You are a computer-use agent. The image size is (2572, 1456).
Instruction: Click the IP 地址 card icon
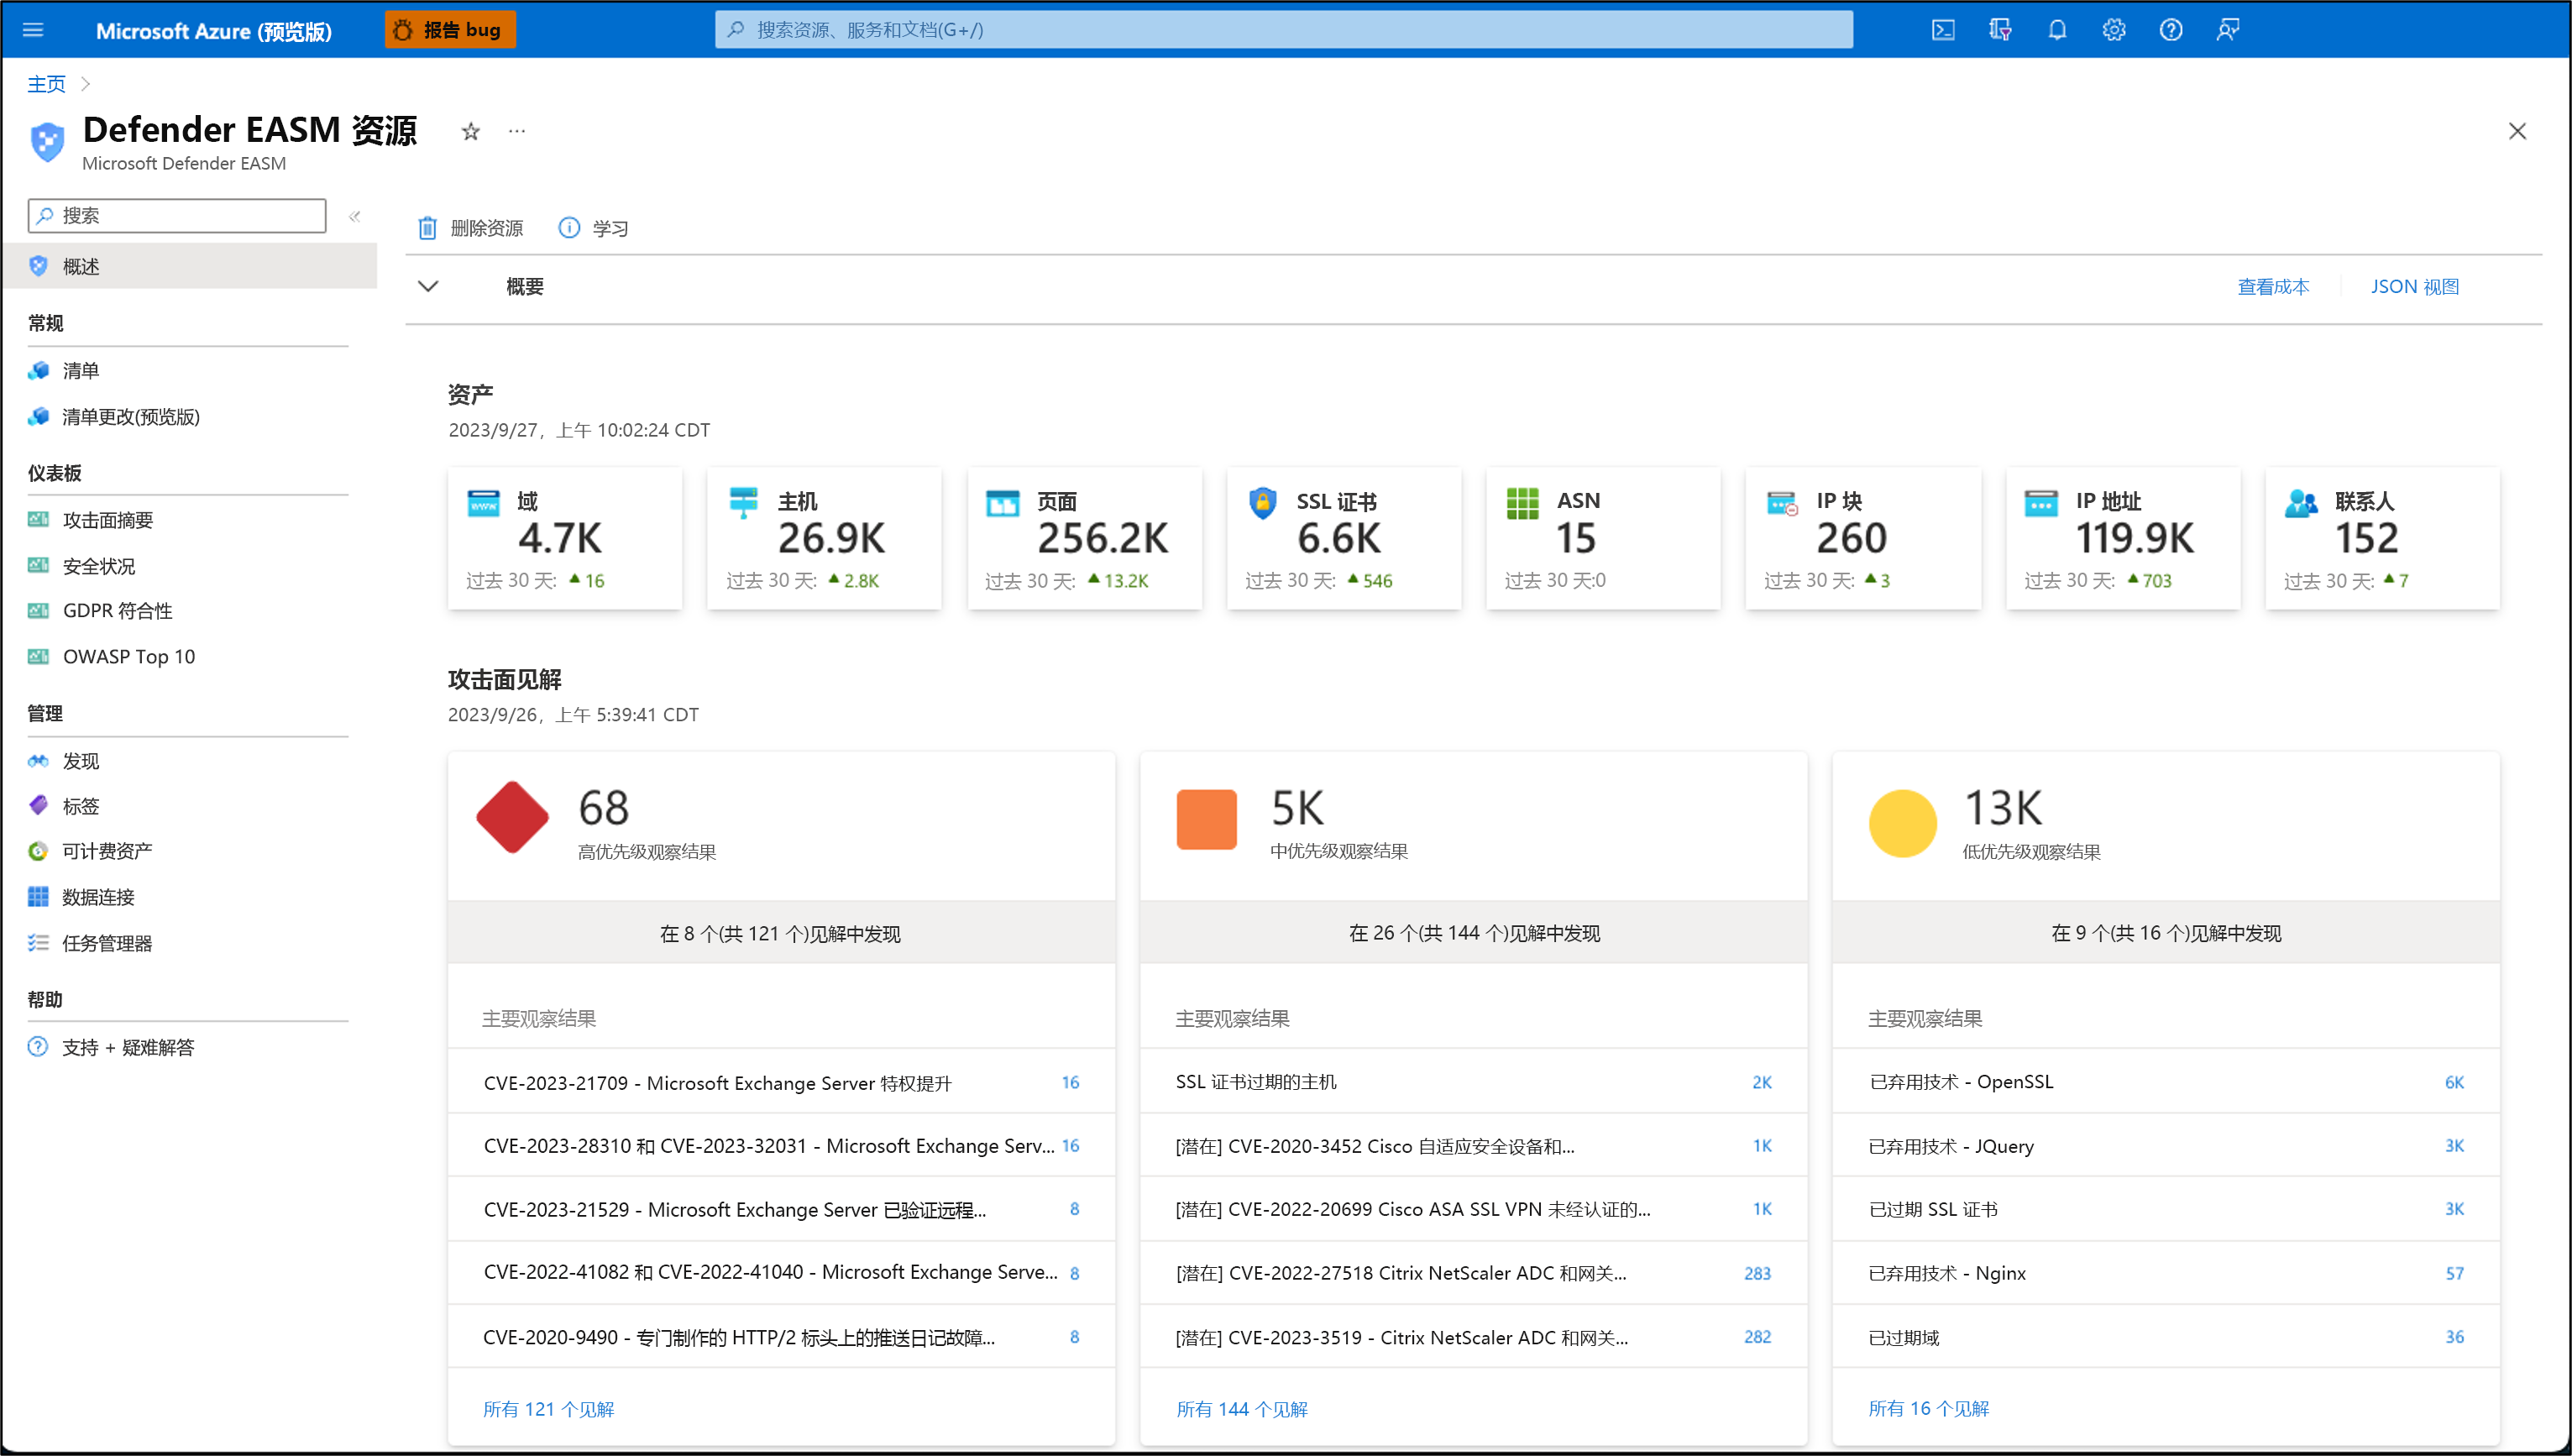2041,503
